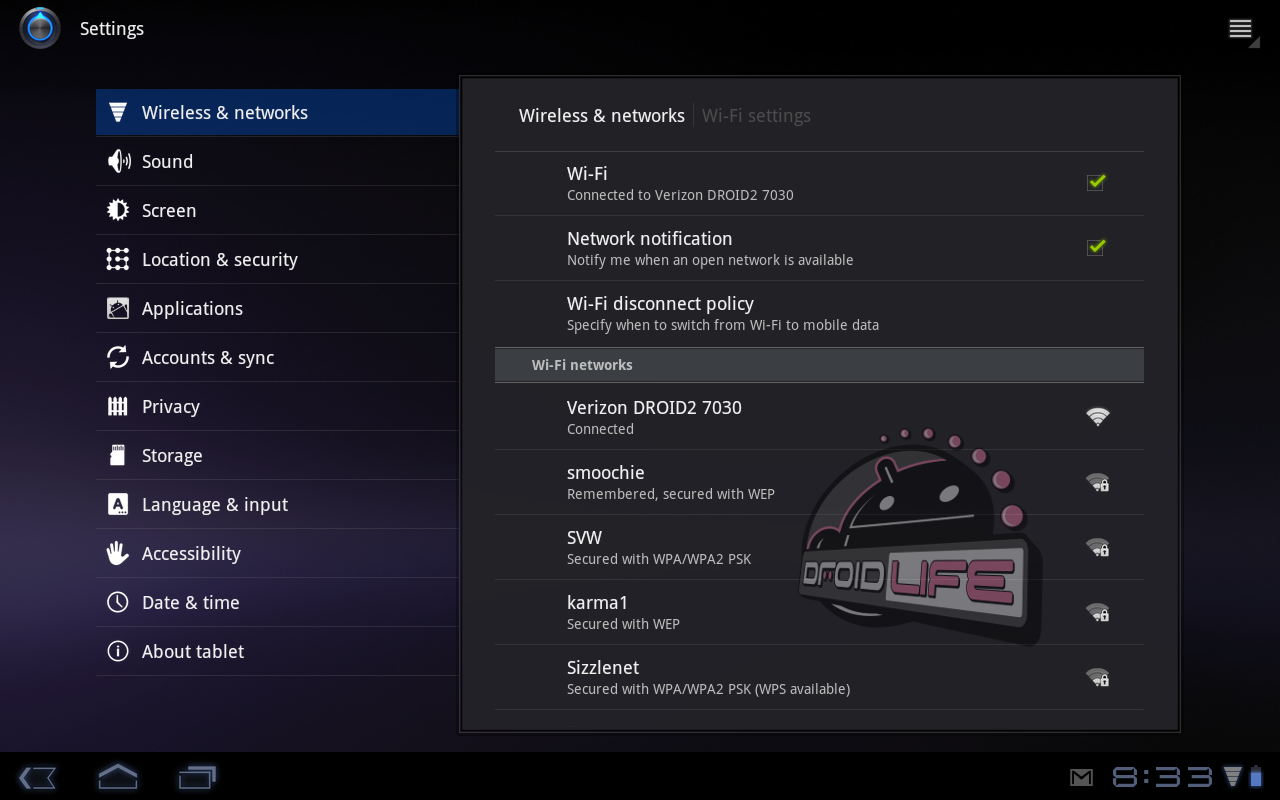The image size is (1280, 800).
Task: Disable the Wi-Fi checkbox
Action: (x=1096, y=182)
